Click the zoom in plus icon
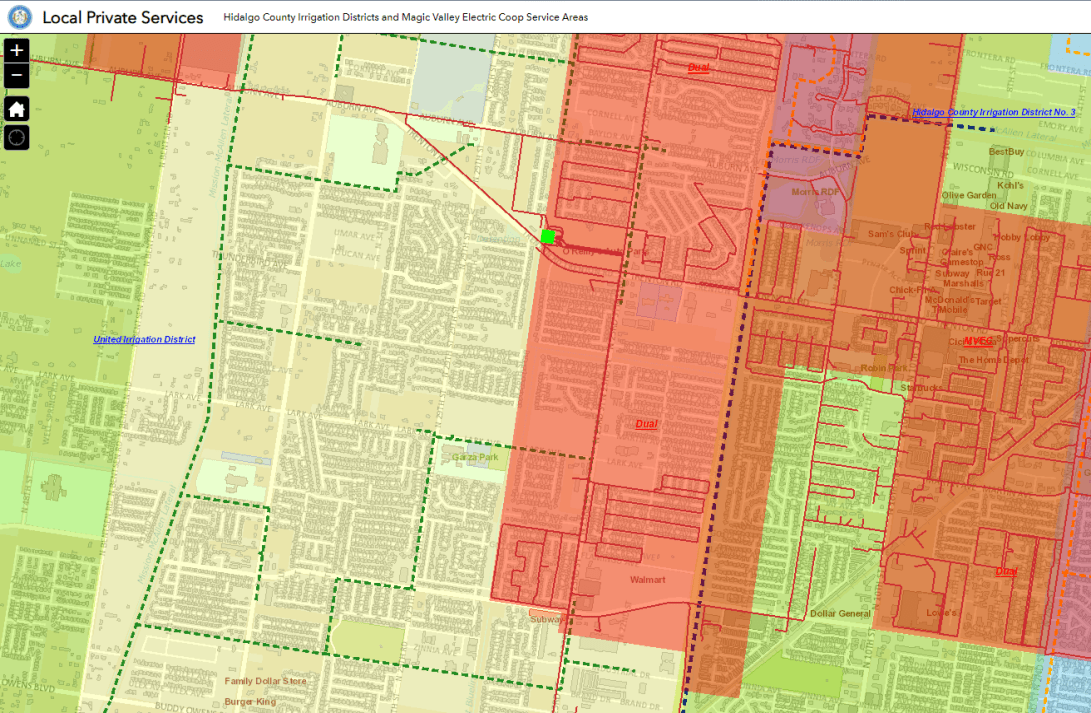The height and width of the screenshot is (713, 1091). pyautogui.click(x=15, y=49)
